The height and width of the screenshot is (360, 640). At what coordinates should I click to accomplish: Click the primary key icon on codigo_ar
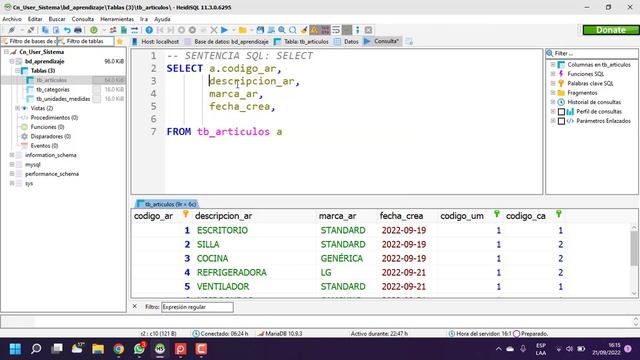(185, 214)
